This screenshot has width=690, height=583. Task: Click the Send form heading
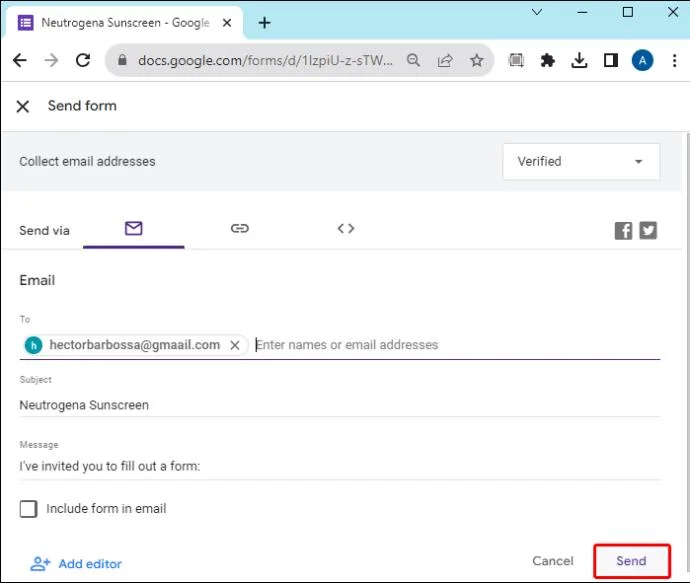point(82,106)
